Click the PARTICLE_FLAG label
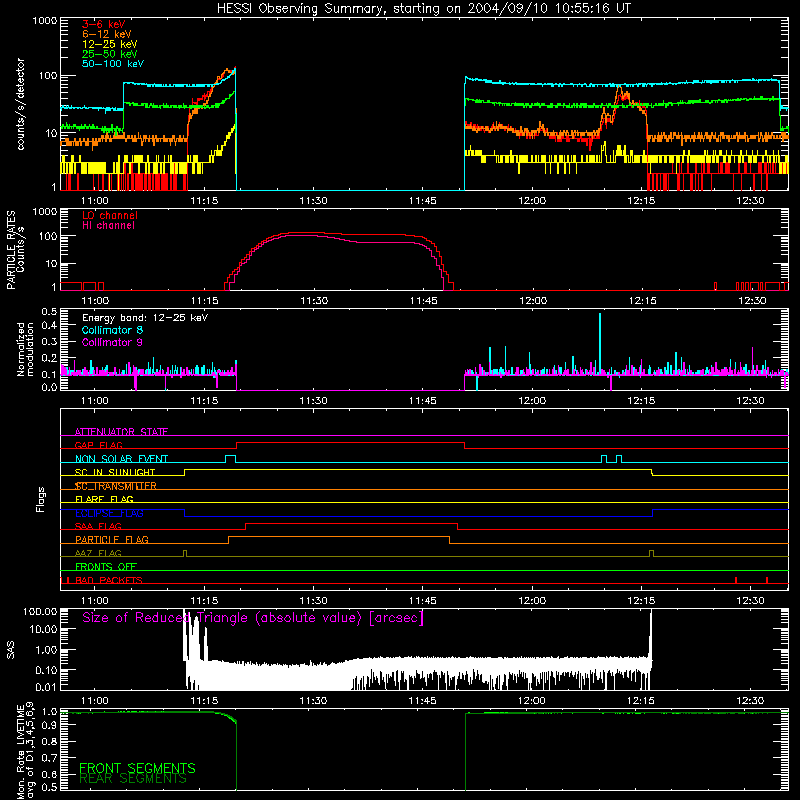Viewport: 800px width, 800px height. pyautogui.click(x=112, y=539)
